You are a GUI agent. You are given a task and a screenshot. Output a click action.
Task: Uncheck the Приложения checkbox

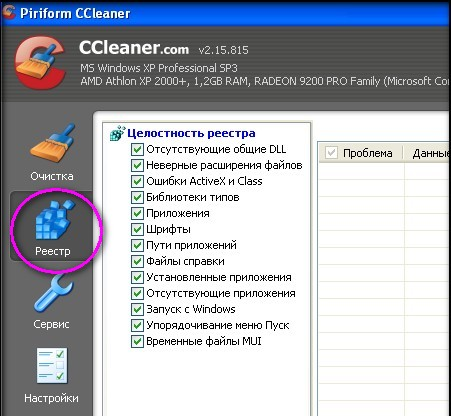137,213
